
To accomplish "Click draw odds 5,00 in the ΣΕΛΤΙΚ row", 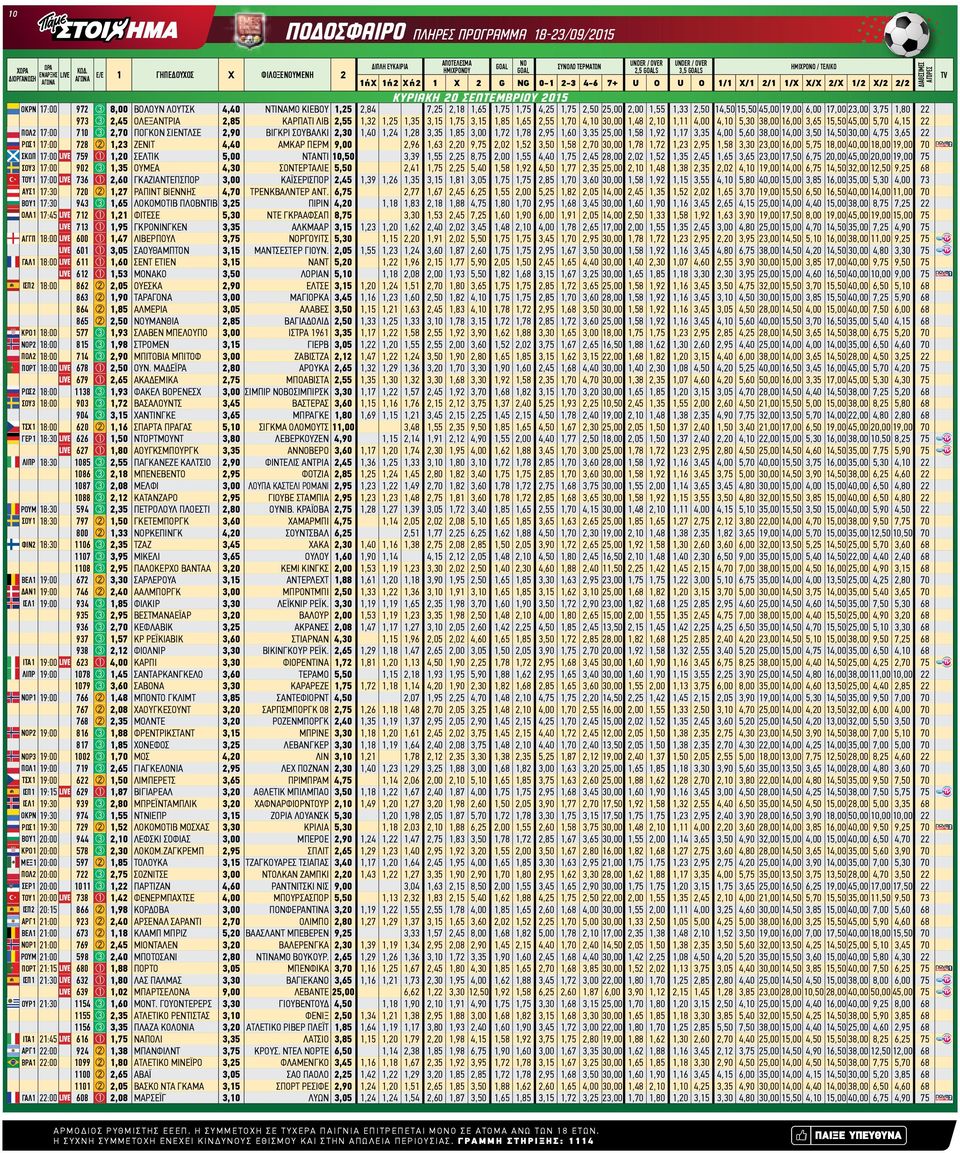I will tap(231, 156).
